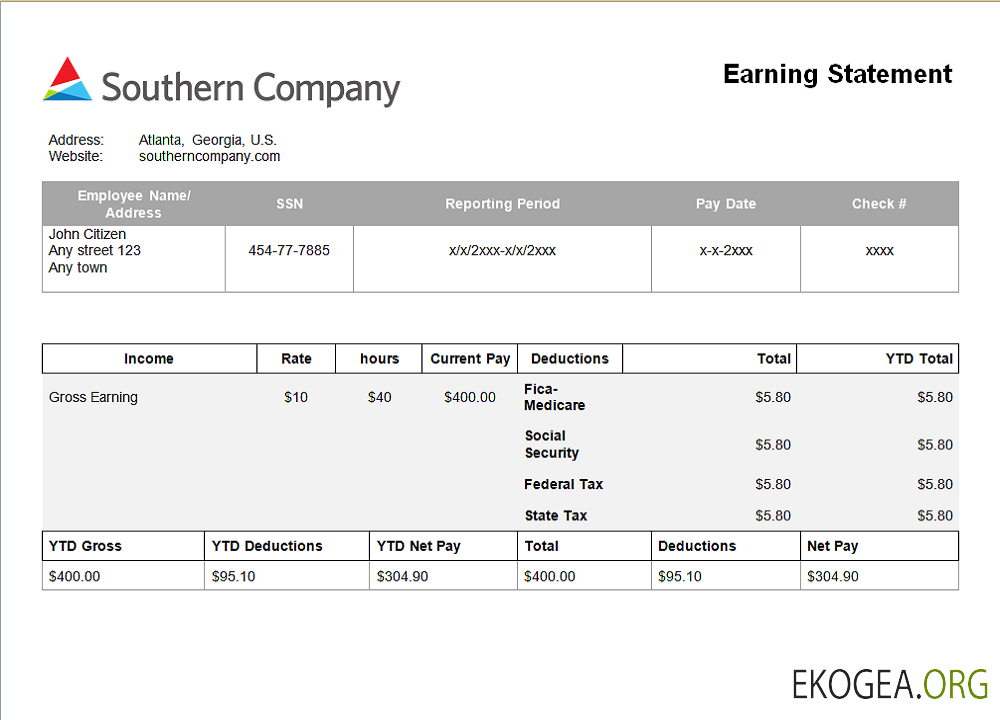Click the Earning Statement title

(x=837, y=74)
